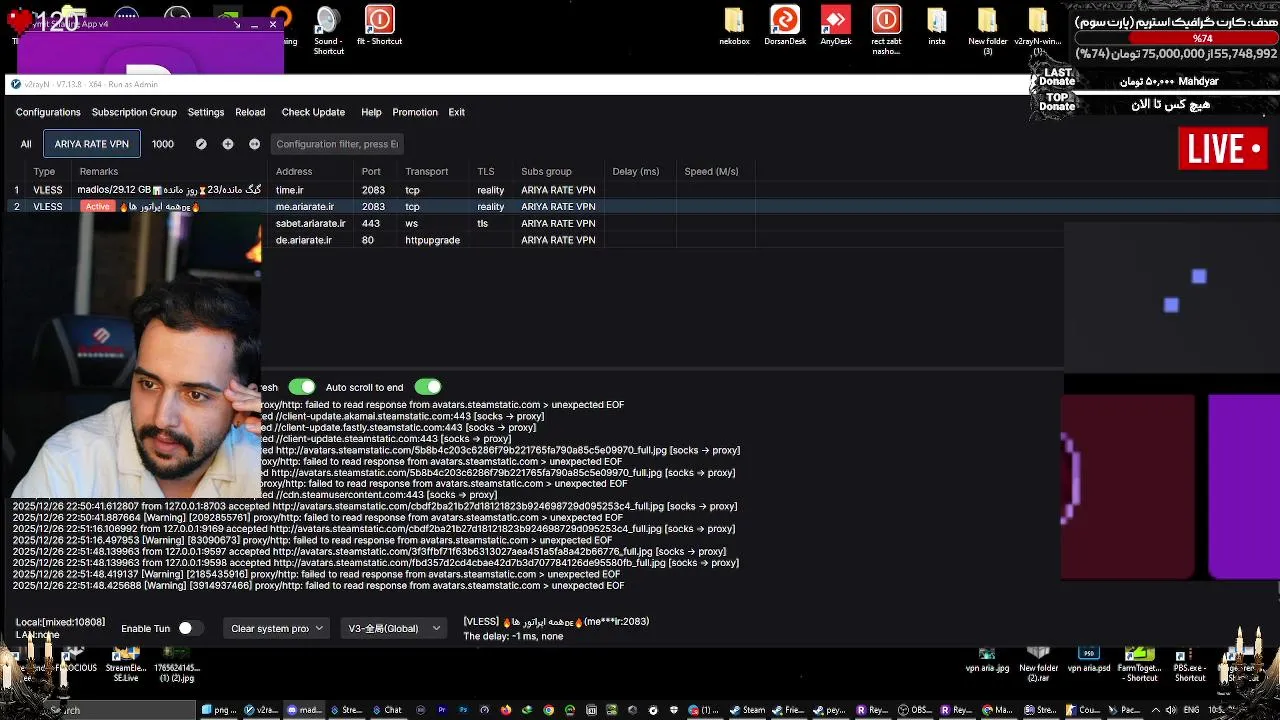Switch to the All subscription tab
Image resolution: width=1280 pixels, height=720 pixels.
coord(26,144)
